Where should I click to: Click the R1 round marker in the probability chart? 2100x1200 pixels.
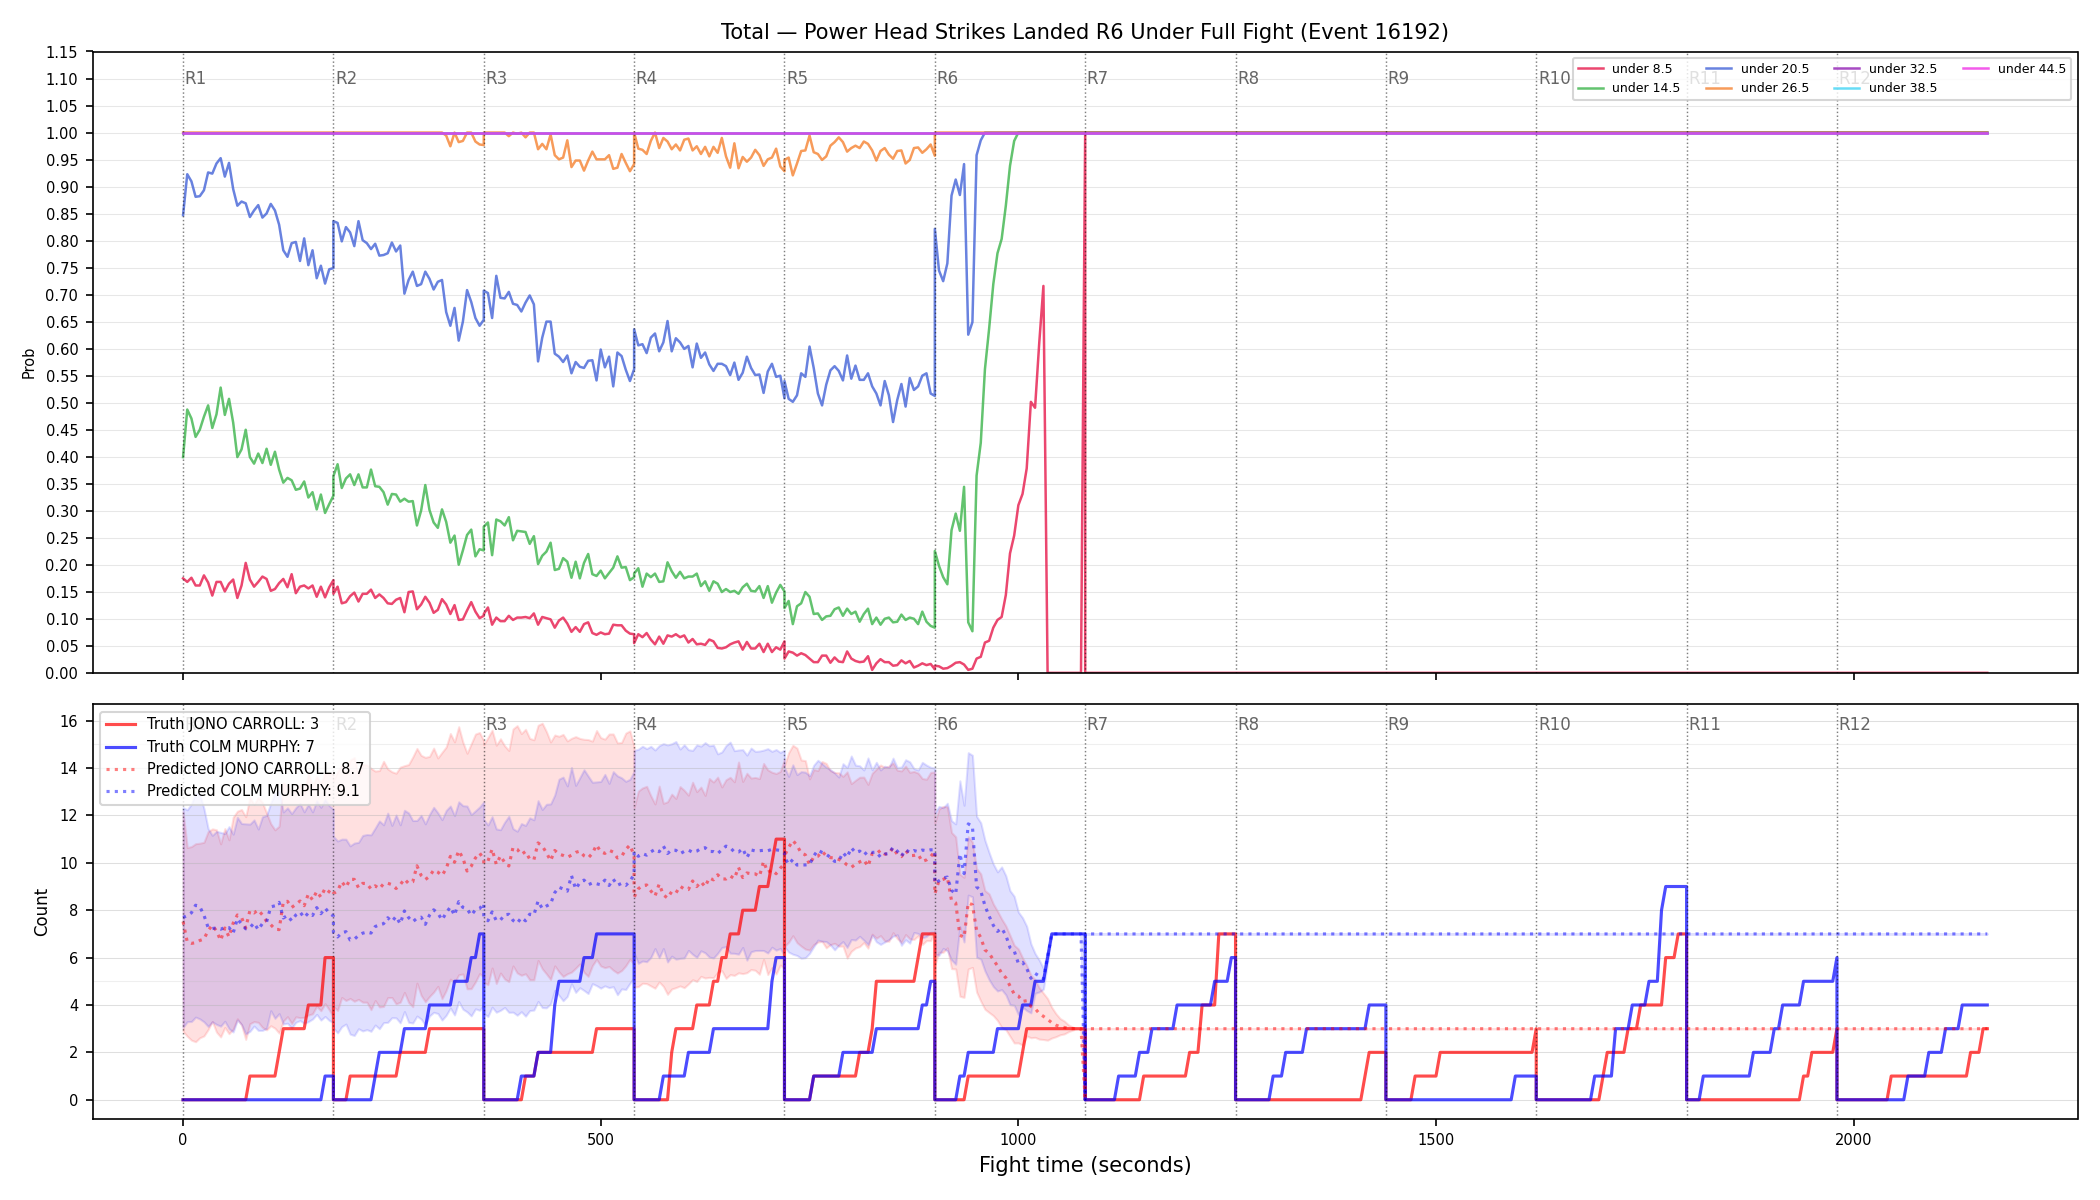coord(195,78)
